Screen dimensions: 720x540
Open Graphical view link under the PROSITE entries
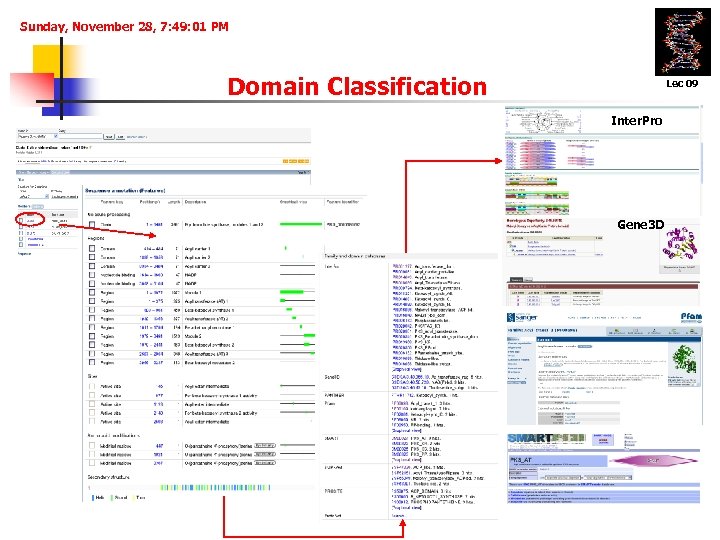click(407, 508)
